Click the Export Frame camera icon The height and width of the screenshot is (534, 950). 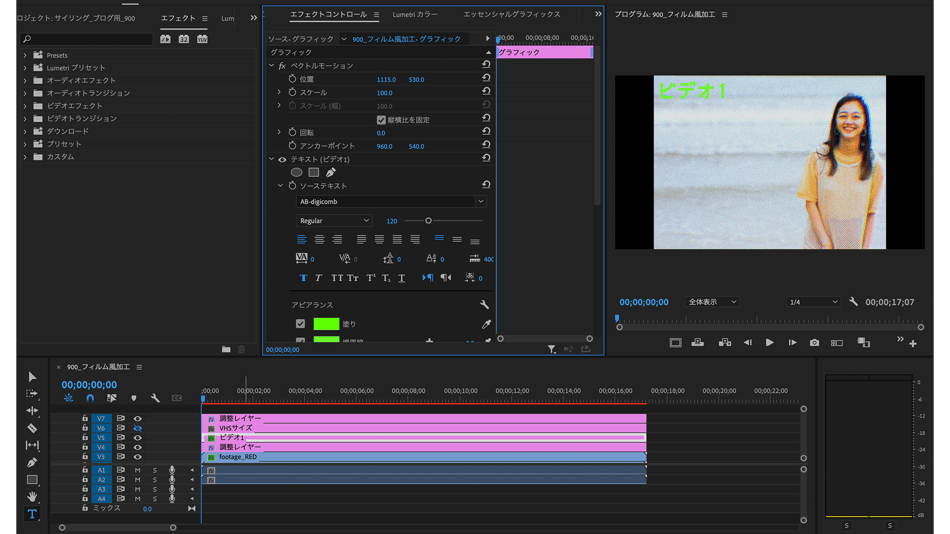(814, 343)
